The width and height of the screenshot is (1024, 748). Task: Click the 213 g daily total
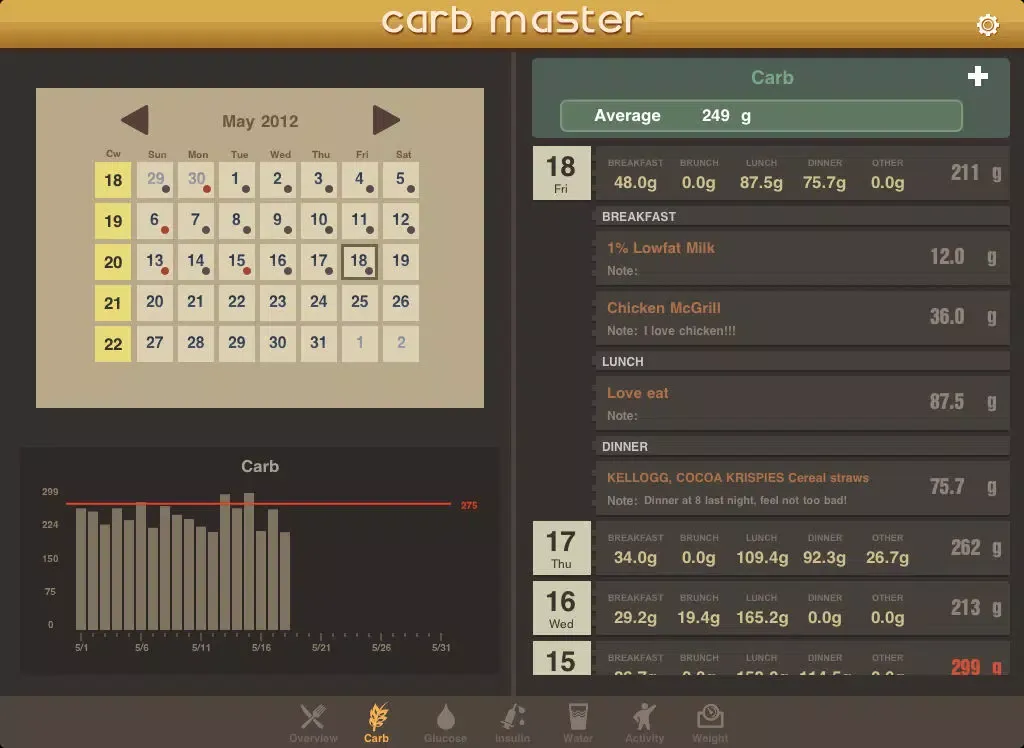(x=976, y=608)
